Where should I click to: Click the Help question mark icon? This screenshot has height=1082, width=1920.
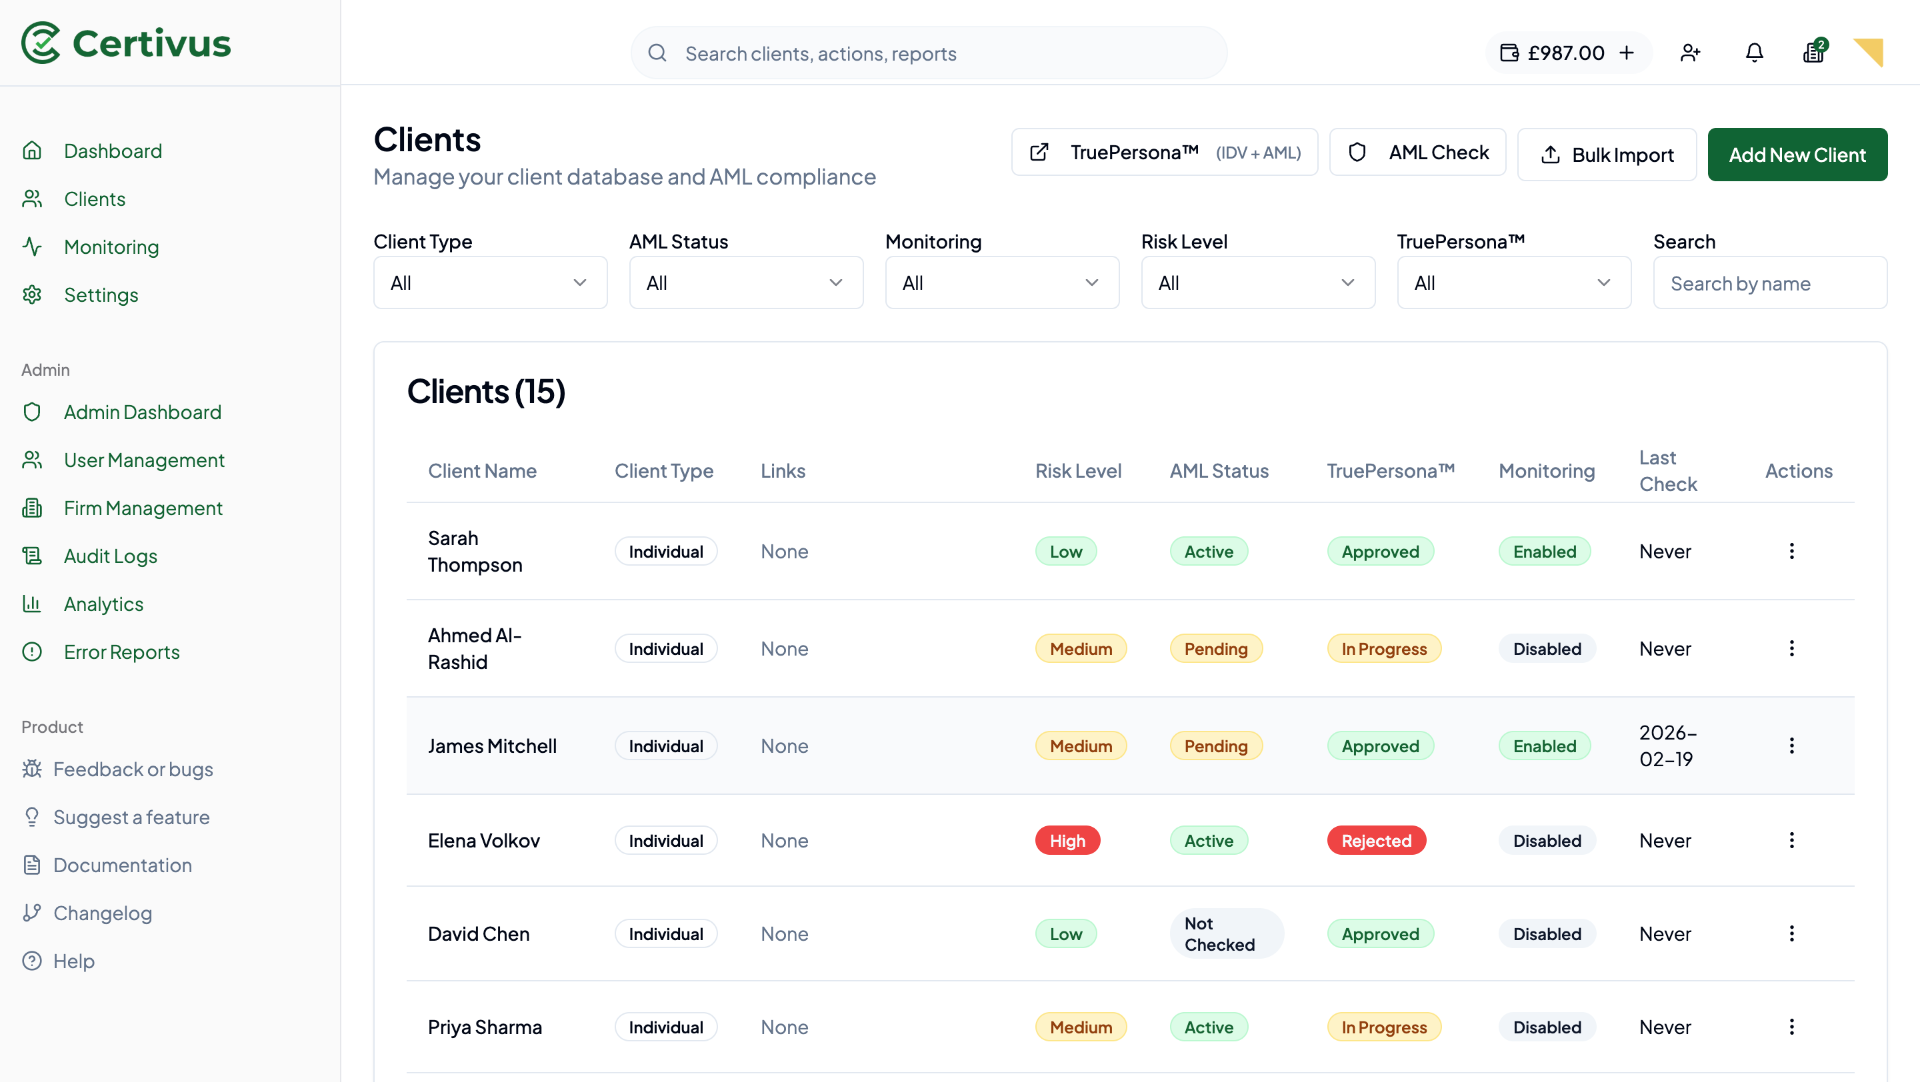point(32,961)
